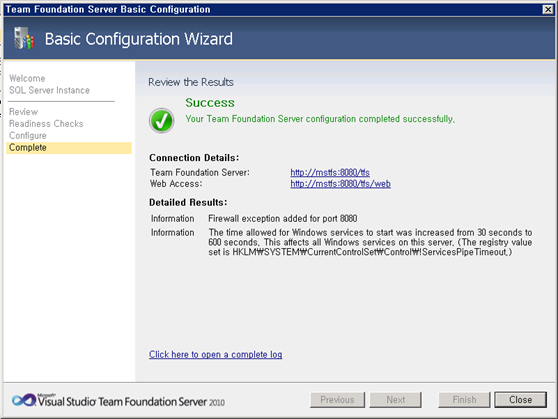Click the green 'Success' title text
The height and width of the screenshot is (419, 558).
click(x=210, y=103)
